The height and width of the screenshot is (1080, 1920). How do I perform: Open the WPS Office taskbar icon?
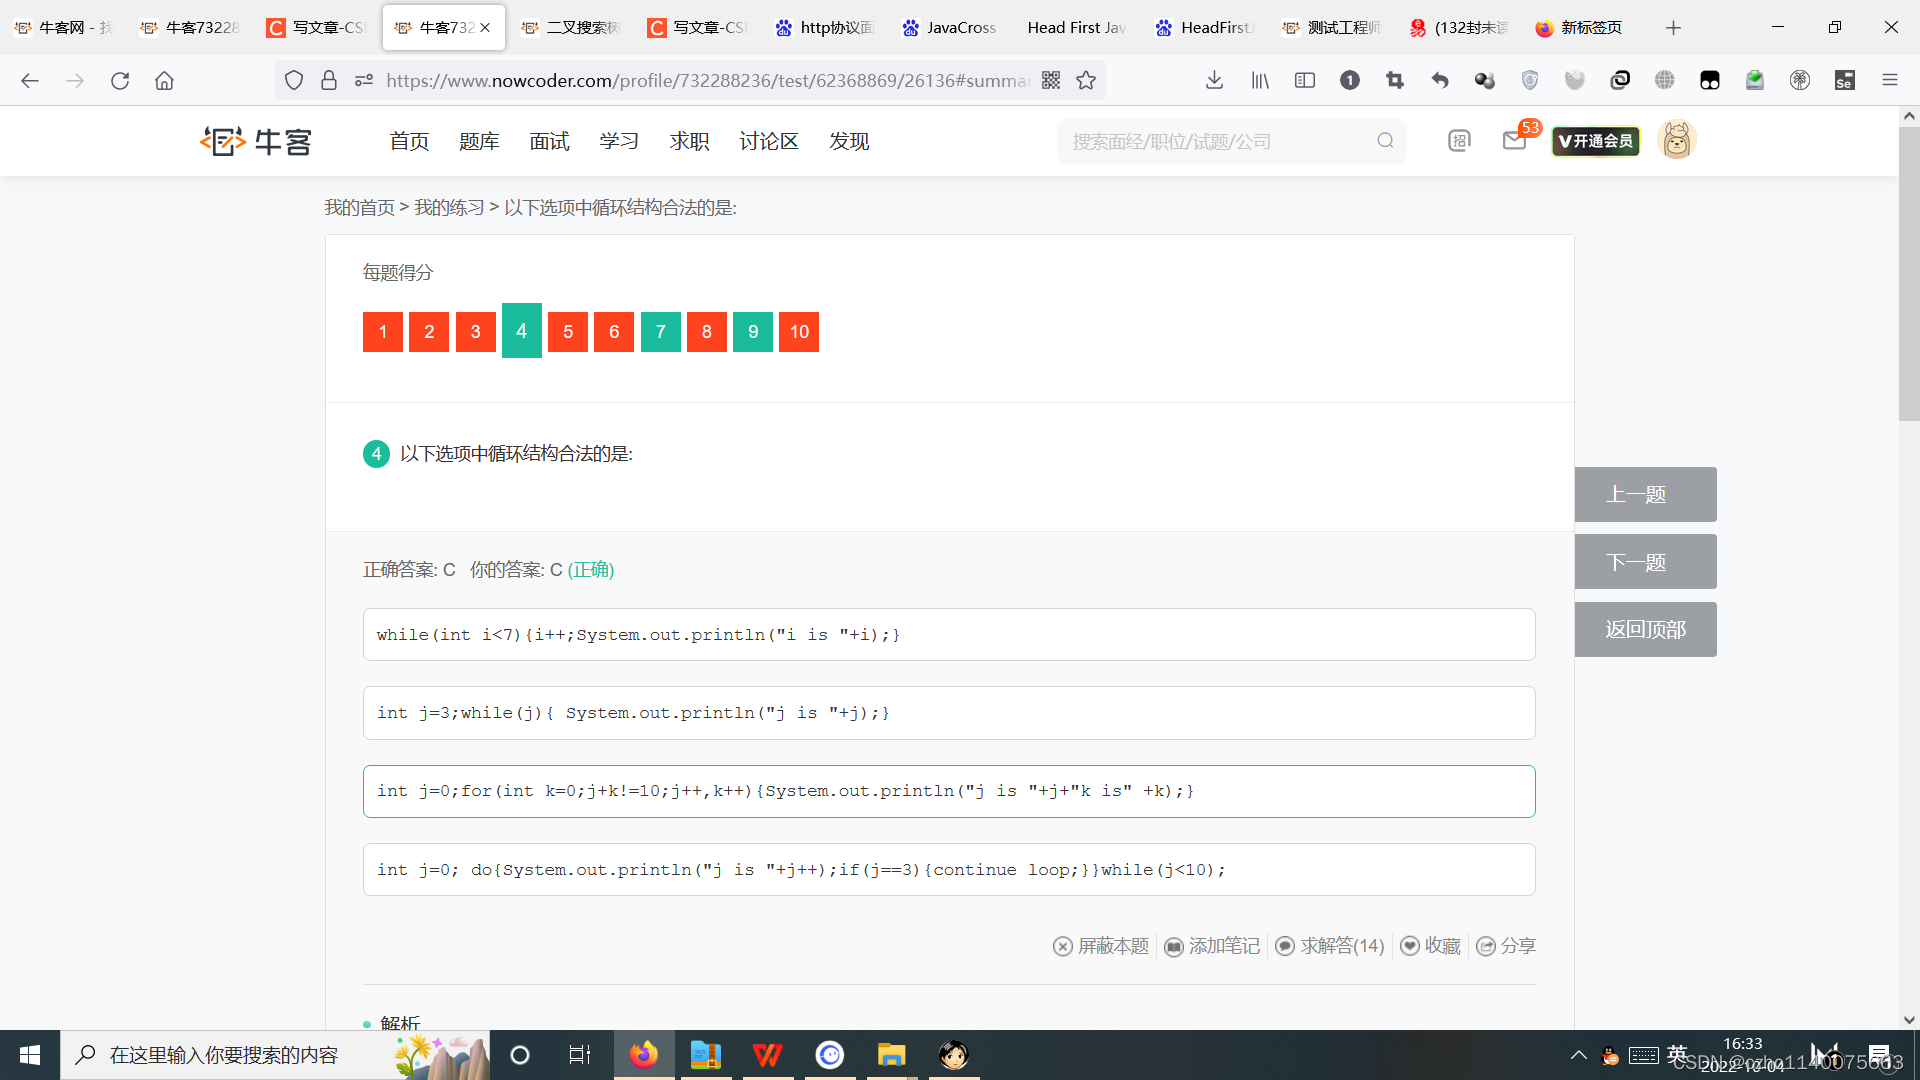(768, 1055)
